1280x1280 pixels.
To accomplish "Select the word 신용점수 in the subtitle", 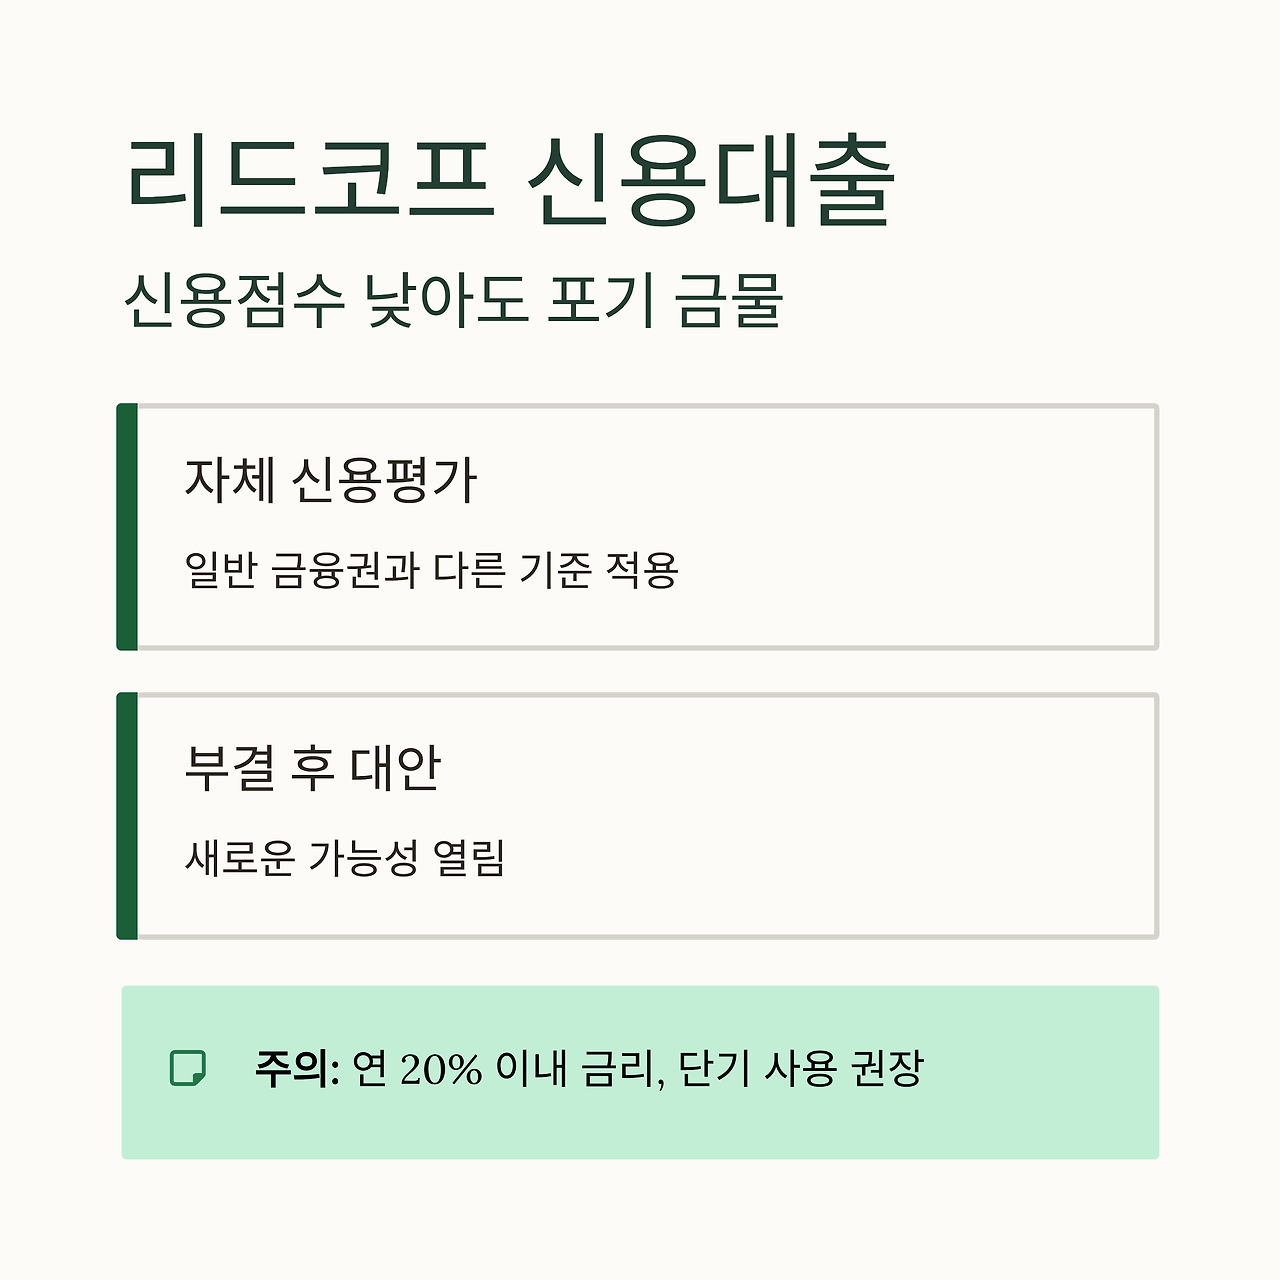I will [234, 300].
